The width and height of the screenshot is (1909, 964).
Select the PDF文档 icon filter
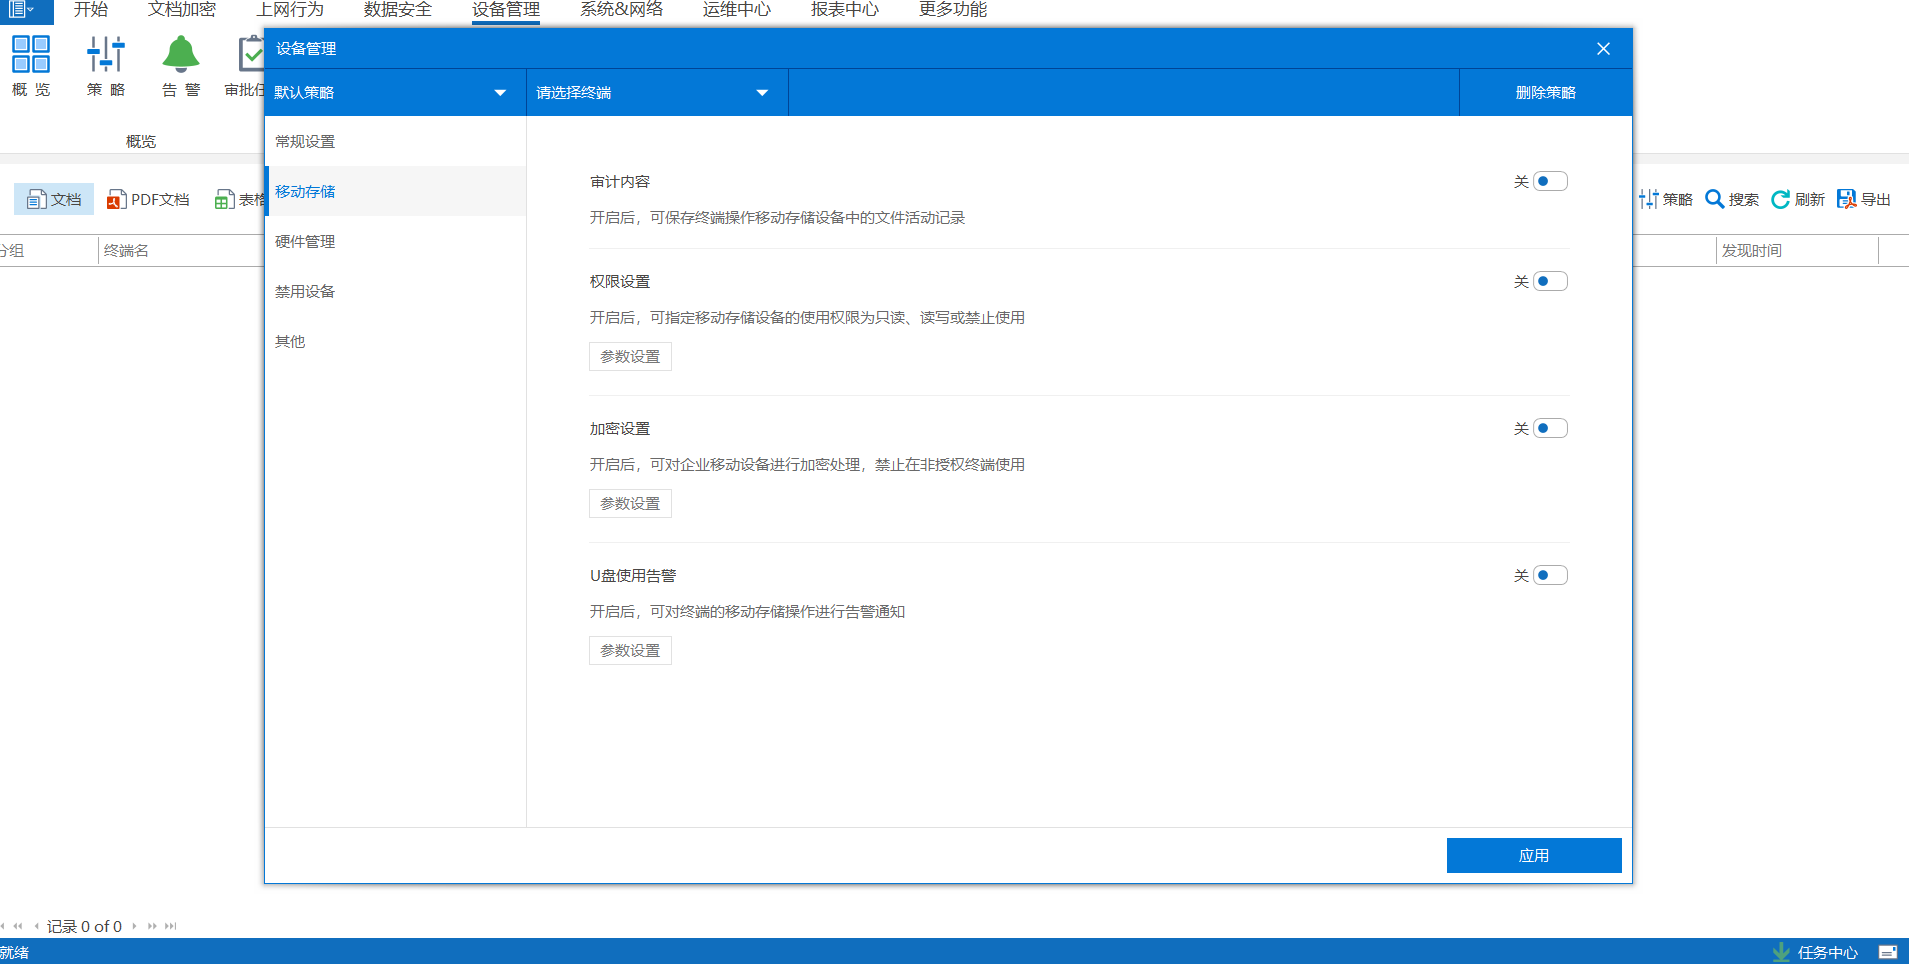coord(116,200)
